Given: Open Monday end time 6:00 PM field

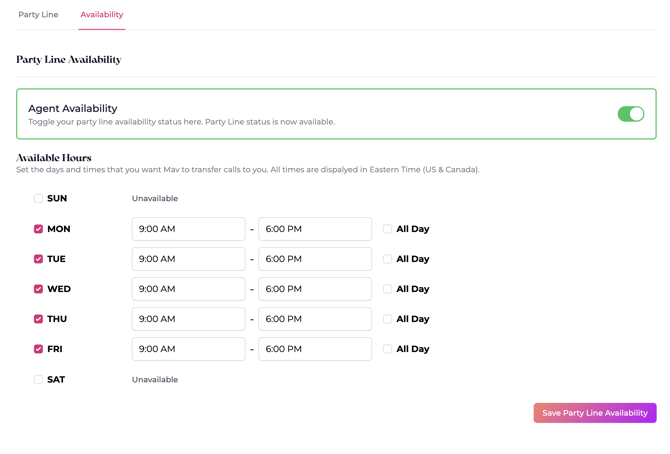Looking at the screenshot, I should 314,229.
